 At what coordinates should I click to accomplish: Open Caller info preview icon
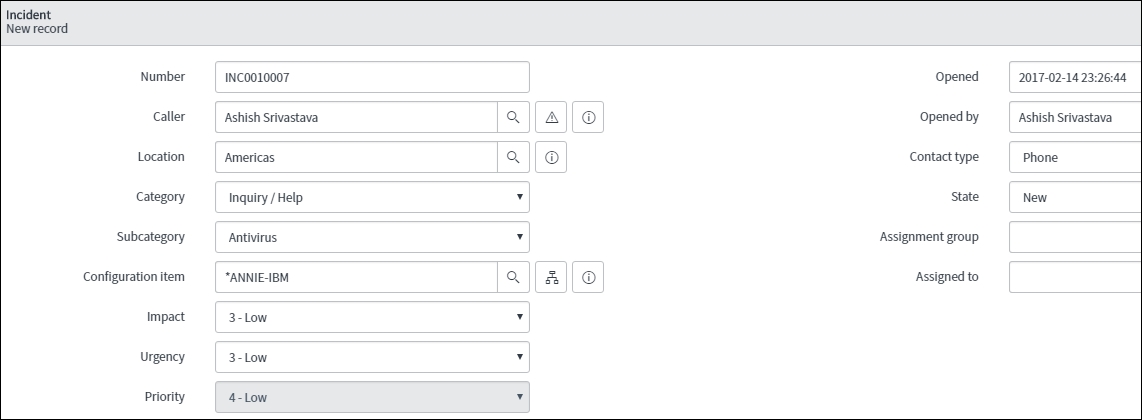pos(588,117)
